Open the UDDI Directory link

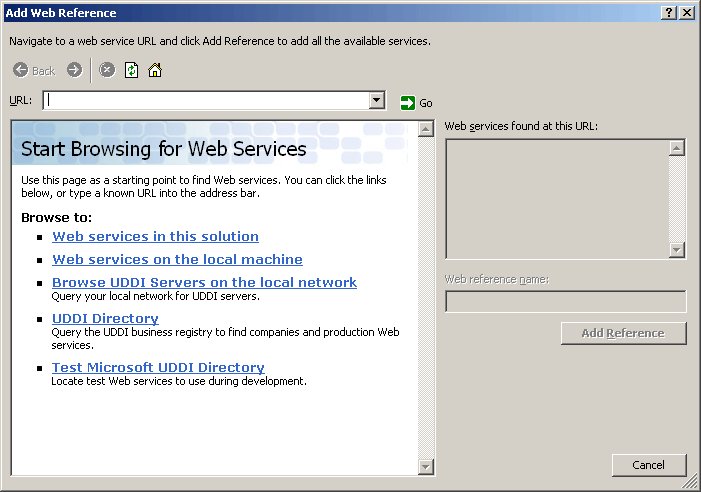coord(105,319)
